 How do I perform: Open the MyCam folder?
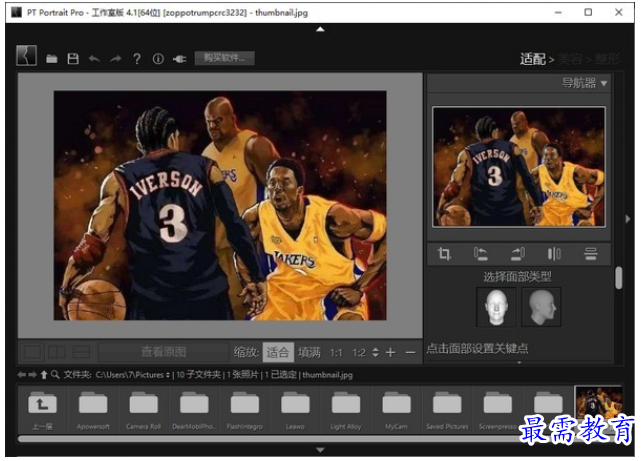coord(396,410)
